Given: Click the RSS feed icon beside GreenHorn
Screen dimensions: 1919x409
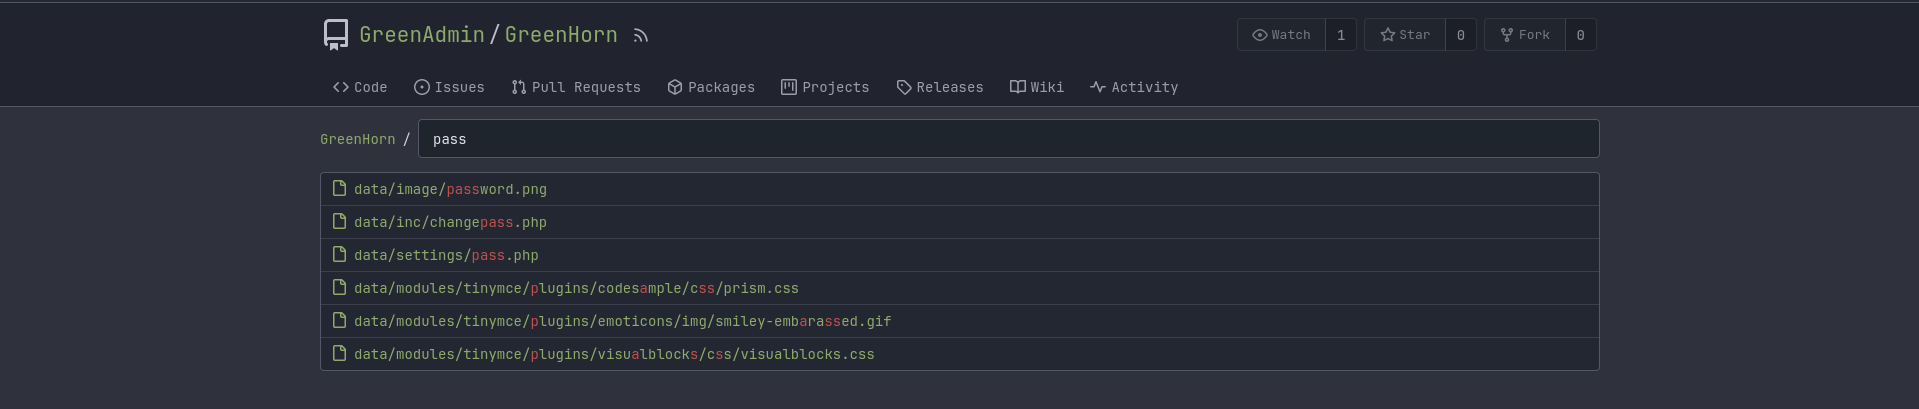Looking at the screenshot, I should click(641, 36).
